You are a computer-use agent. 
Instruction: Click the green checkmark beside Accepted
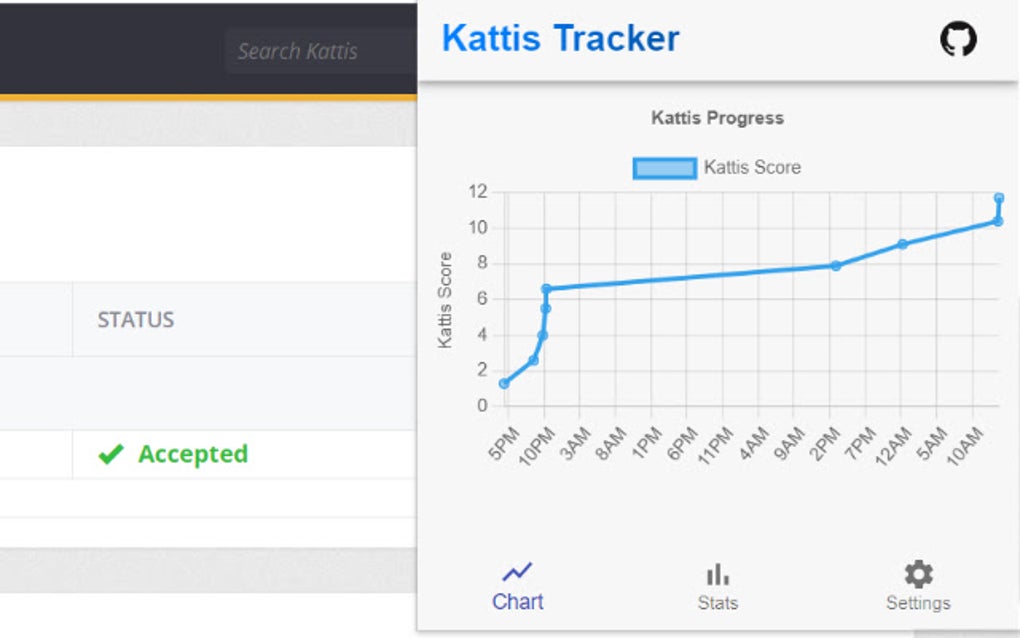tap(110, 454)
